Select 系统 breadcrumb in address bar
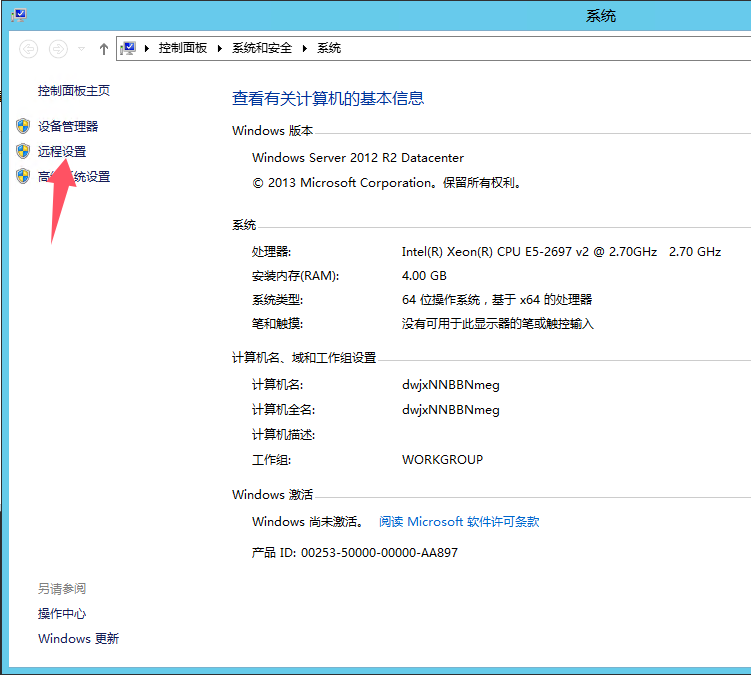 coord(329,48)
